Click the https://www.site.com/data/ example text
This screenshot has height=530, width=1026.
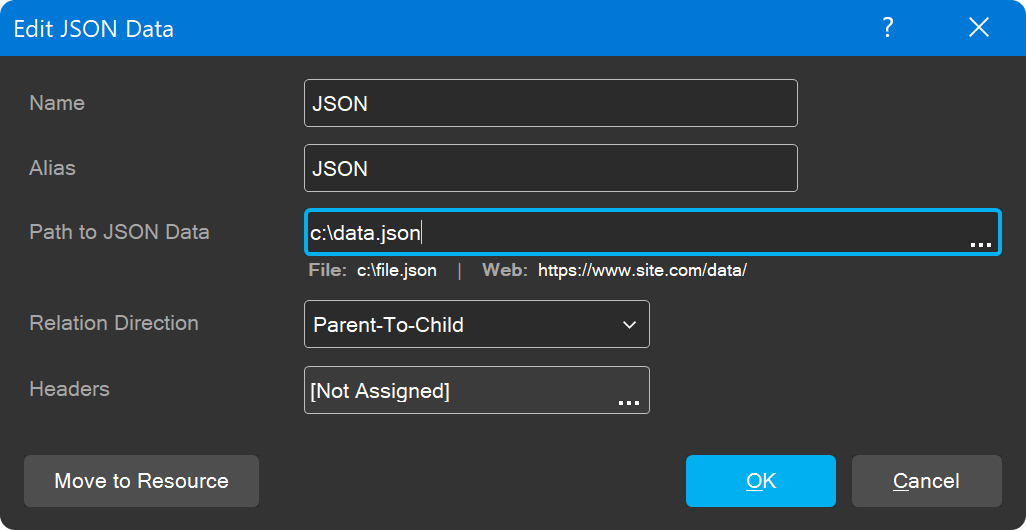643,270
